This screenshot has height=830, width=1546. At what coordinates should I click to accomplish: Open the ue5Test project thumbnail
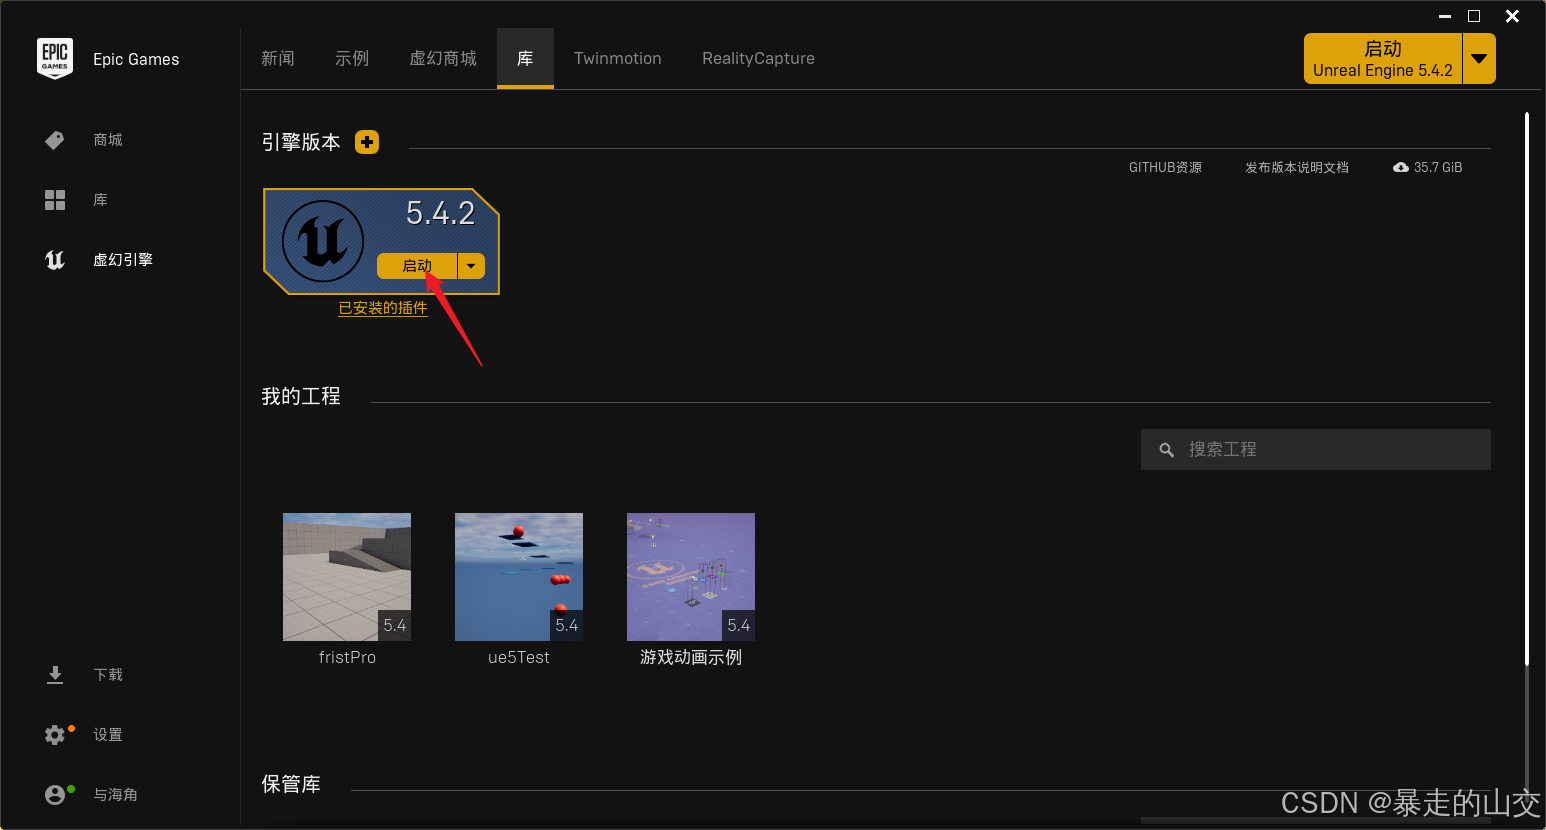pyautogui.click(x=519, y=577)
